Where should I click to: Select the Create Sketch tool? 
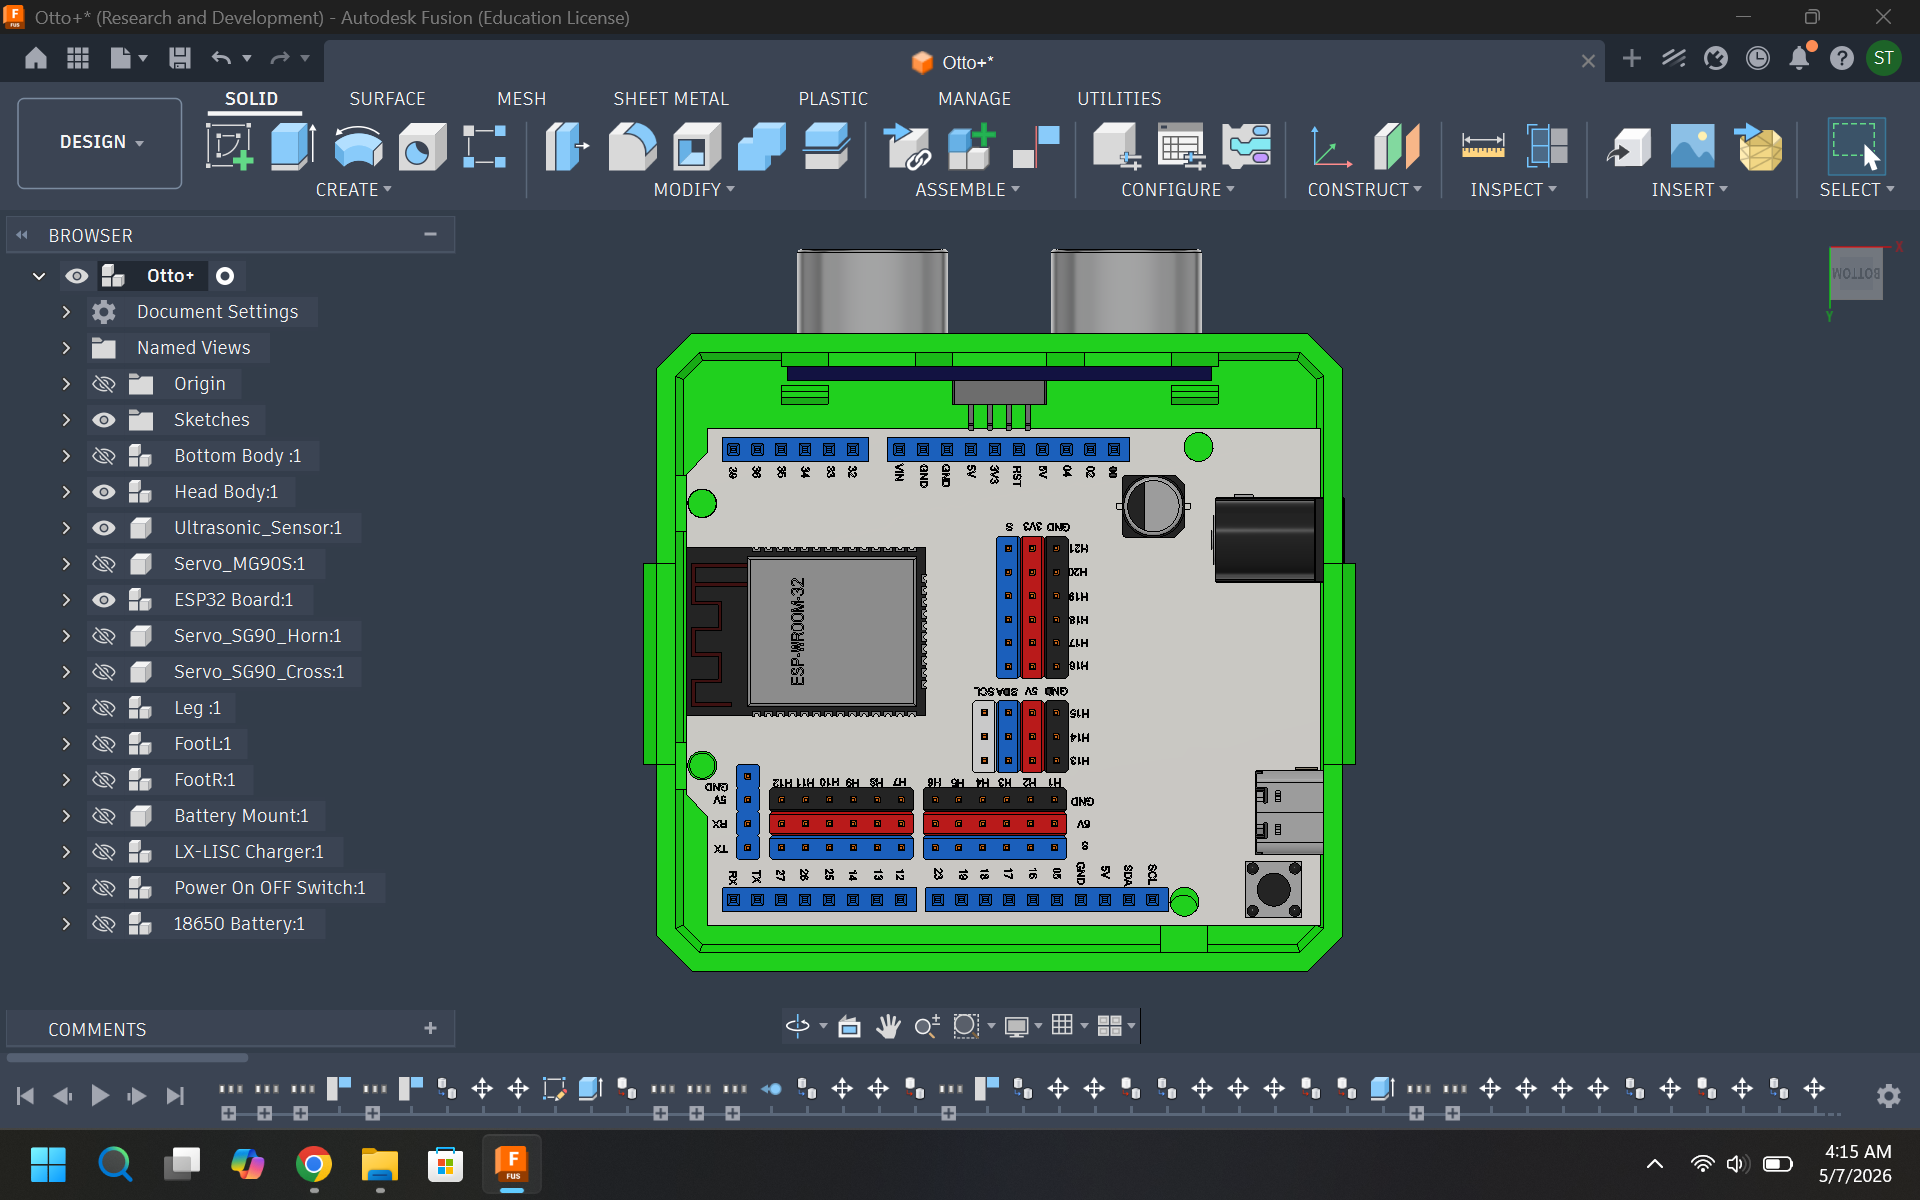(230, 146)
